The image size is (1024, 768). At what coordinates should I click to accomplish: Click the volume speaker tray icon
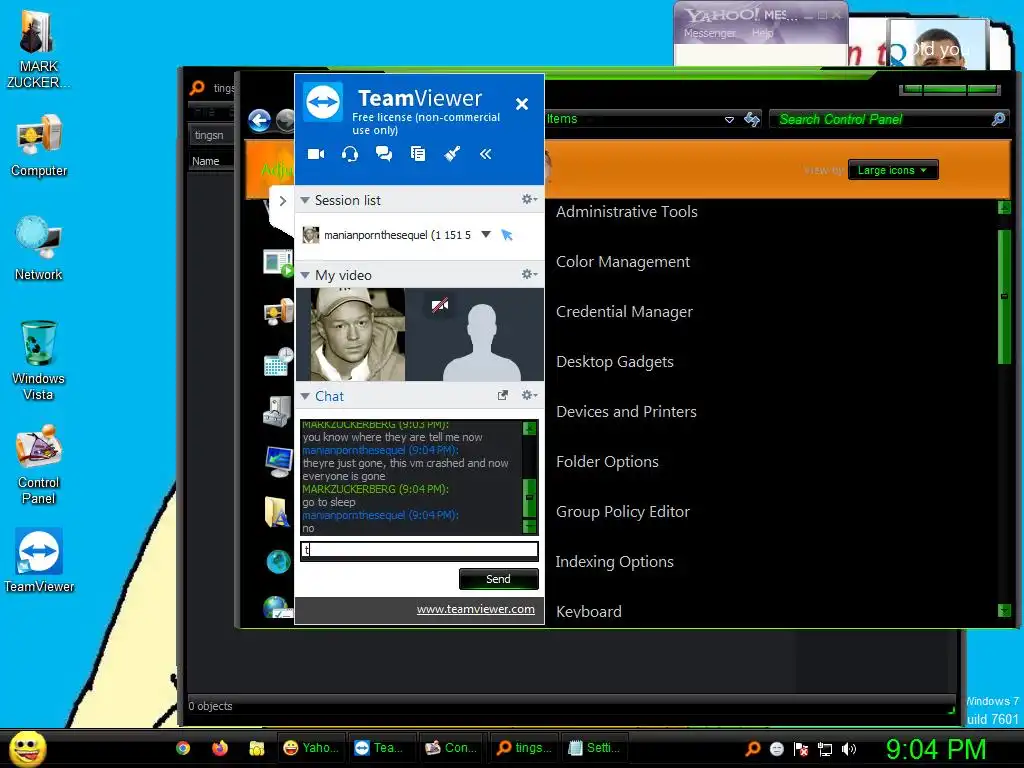click(x=849, y=749)
